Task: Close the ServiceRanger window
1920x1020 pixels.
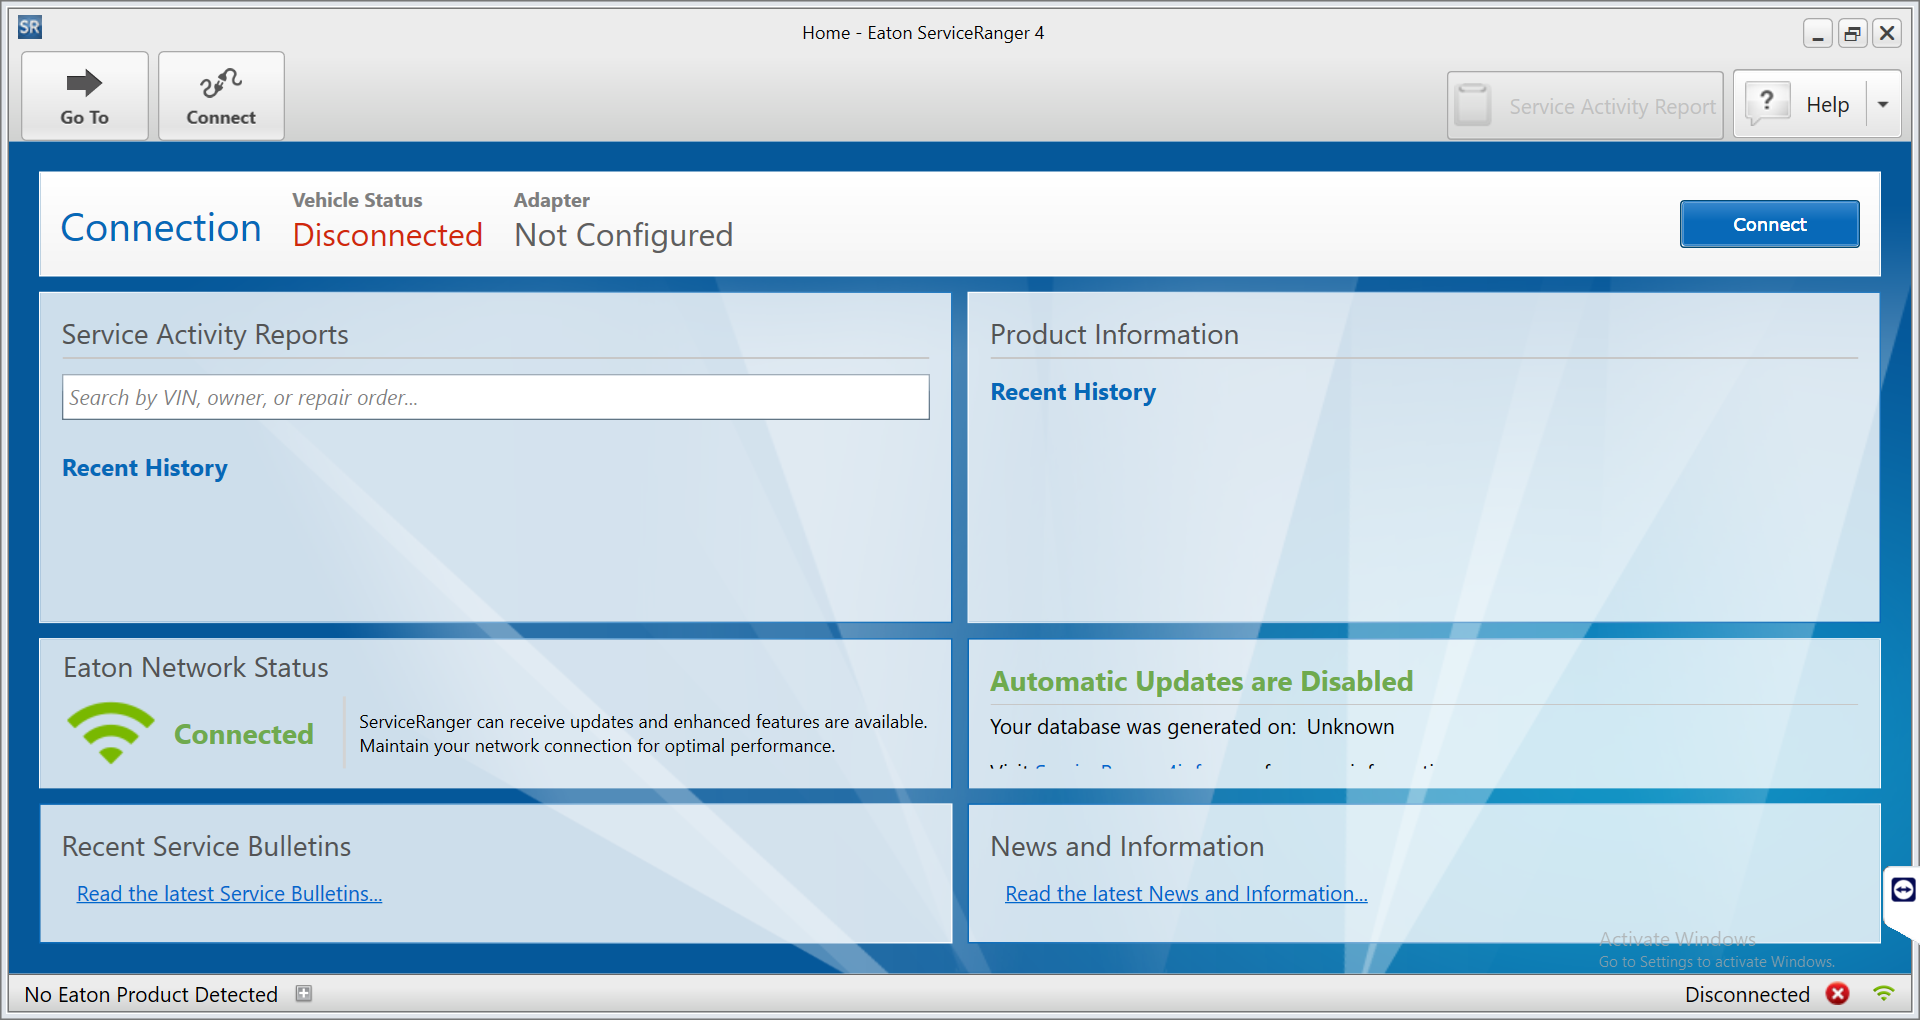Action: [1887, 34]
